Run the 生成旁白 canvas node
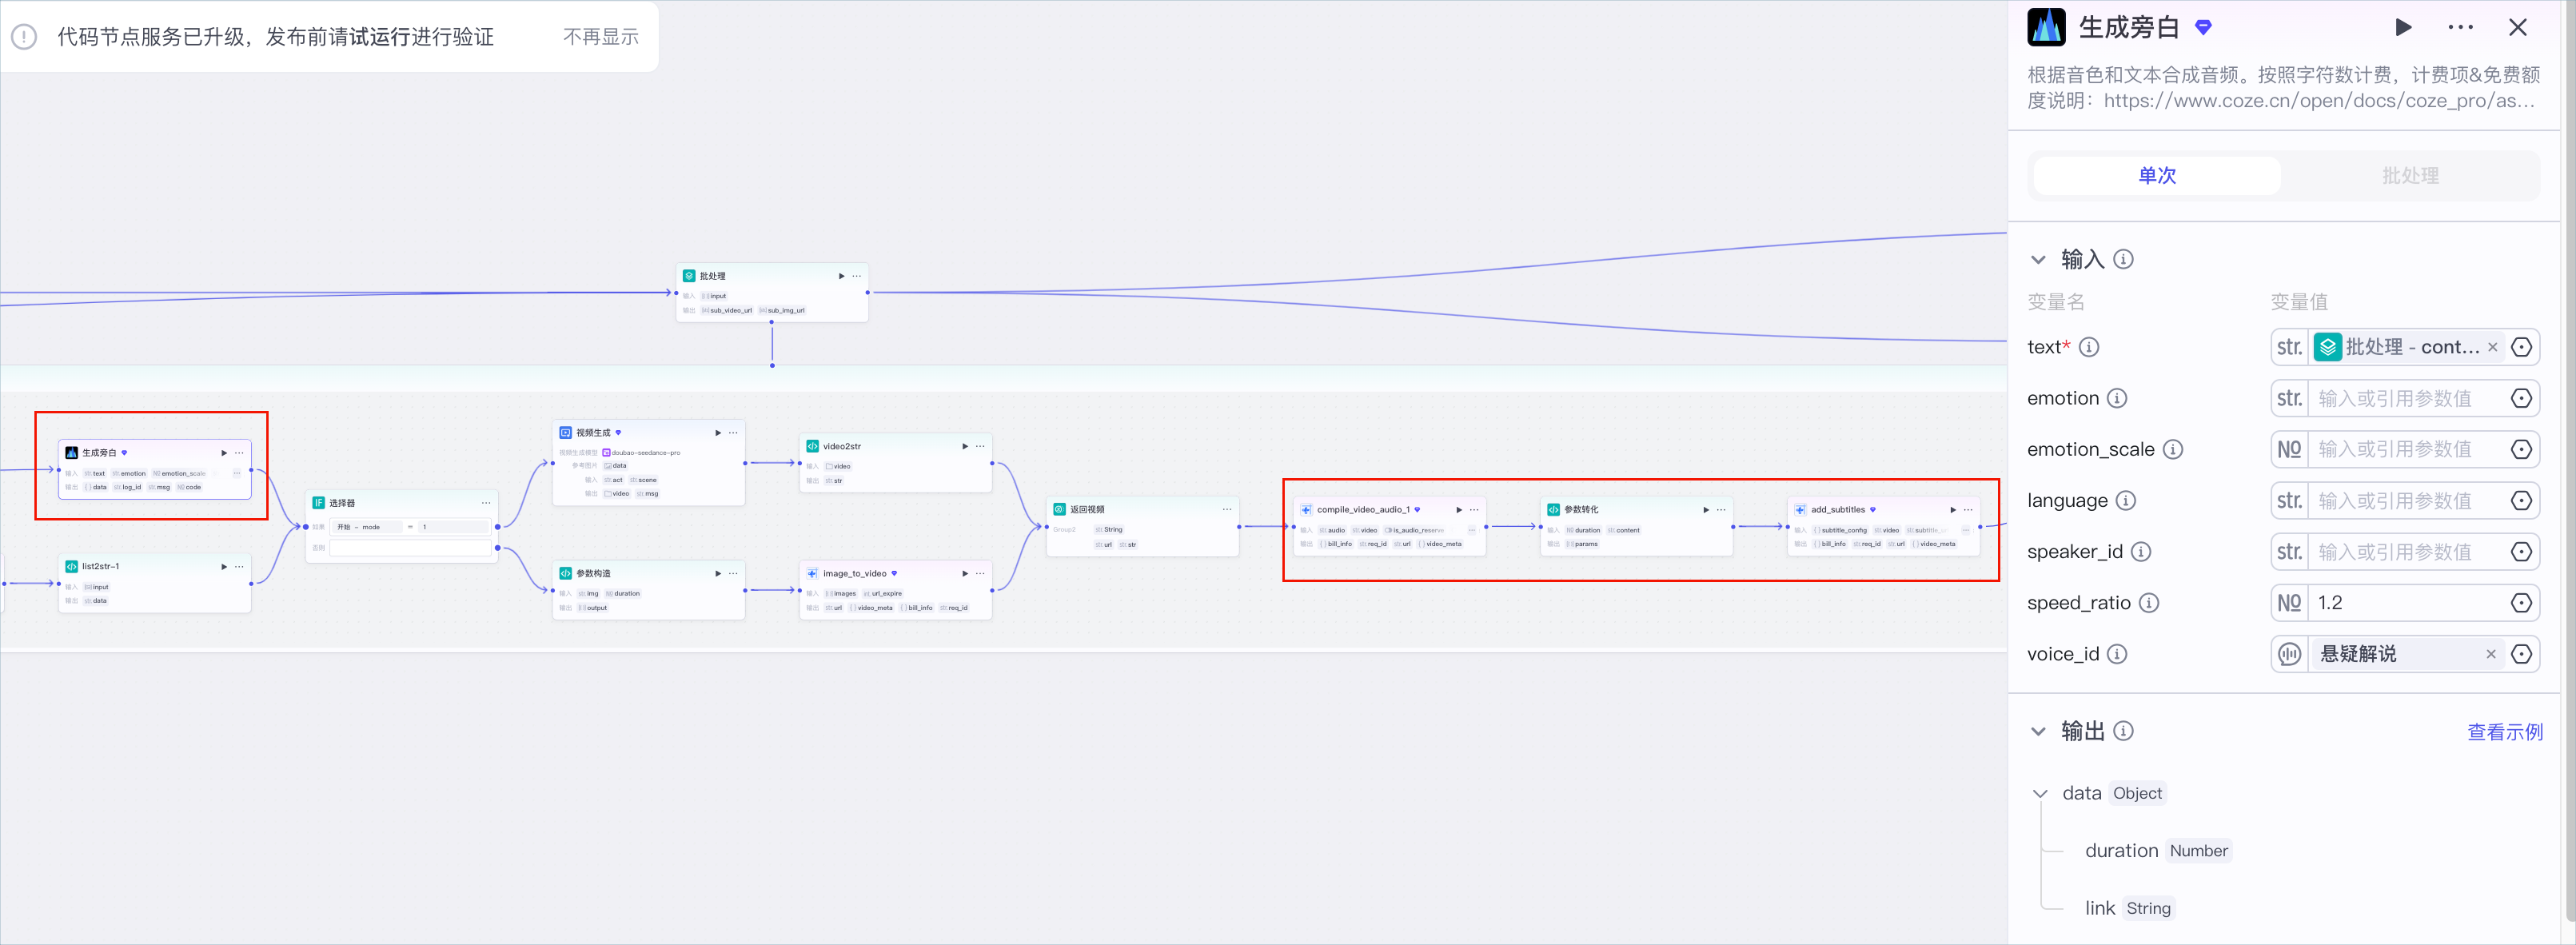 point(224,453)
